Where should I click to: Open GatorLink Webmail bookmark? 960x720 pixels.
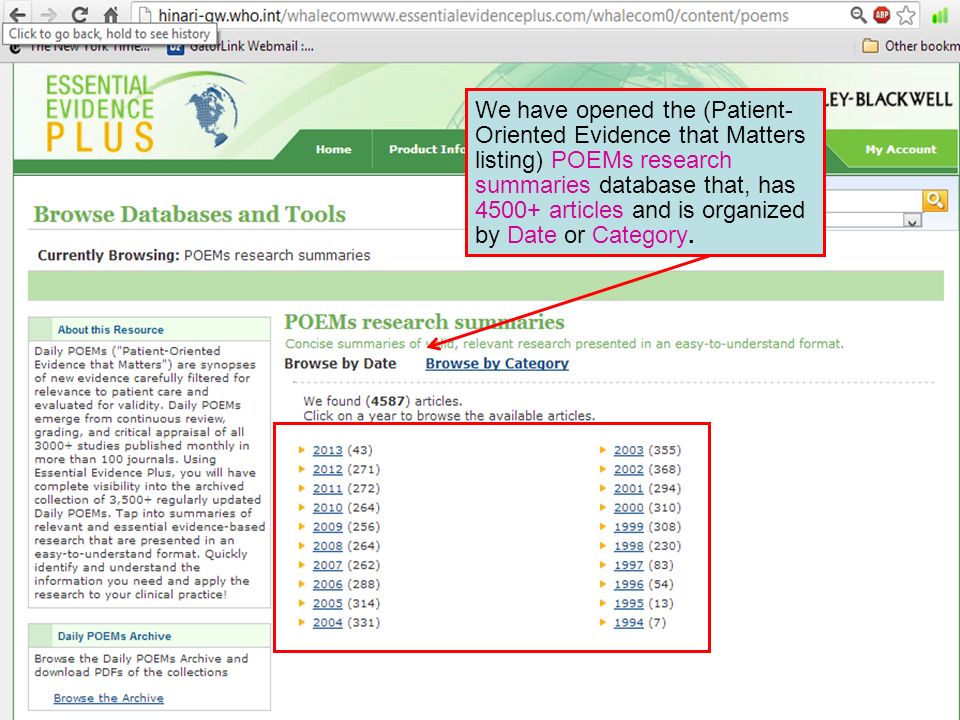(x=241, y=46)
